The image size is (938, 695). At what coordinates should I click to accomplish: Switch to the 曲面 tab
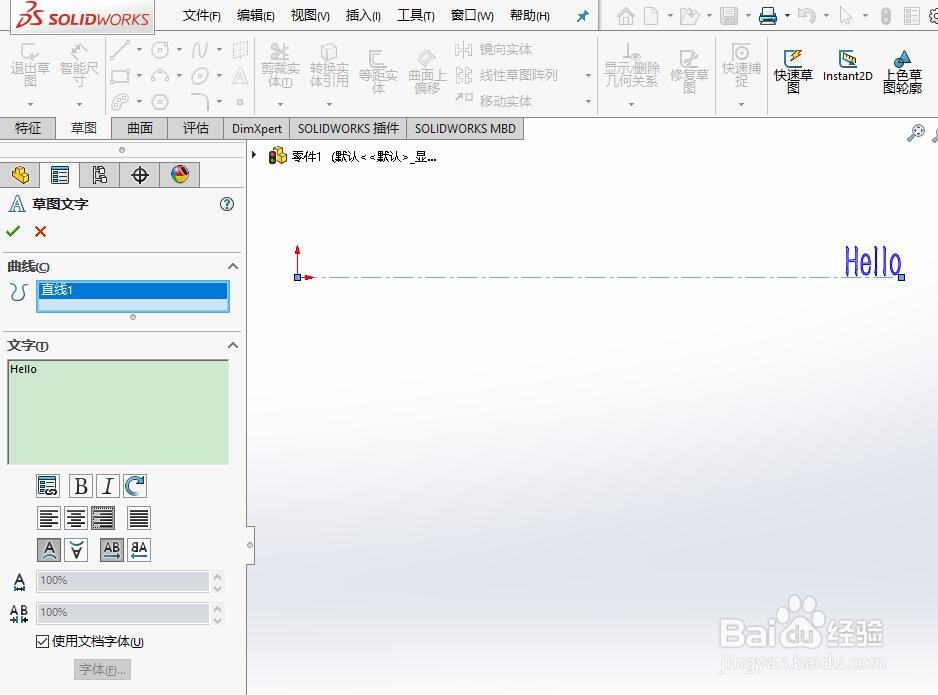140,128
